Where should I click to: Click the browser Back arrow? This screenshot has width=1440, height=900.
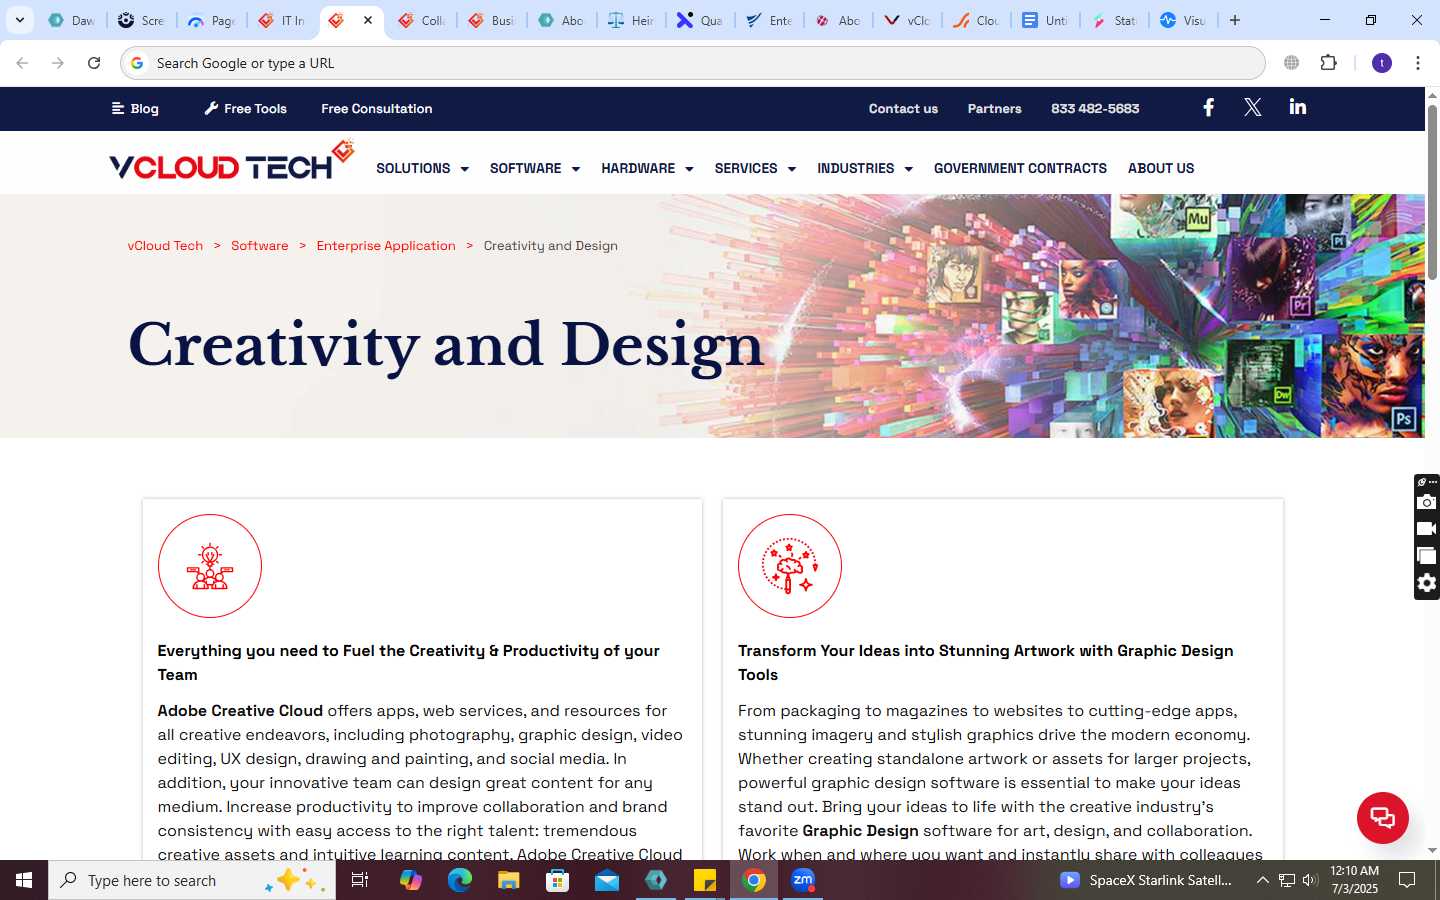point(22,63)
